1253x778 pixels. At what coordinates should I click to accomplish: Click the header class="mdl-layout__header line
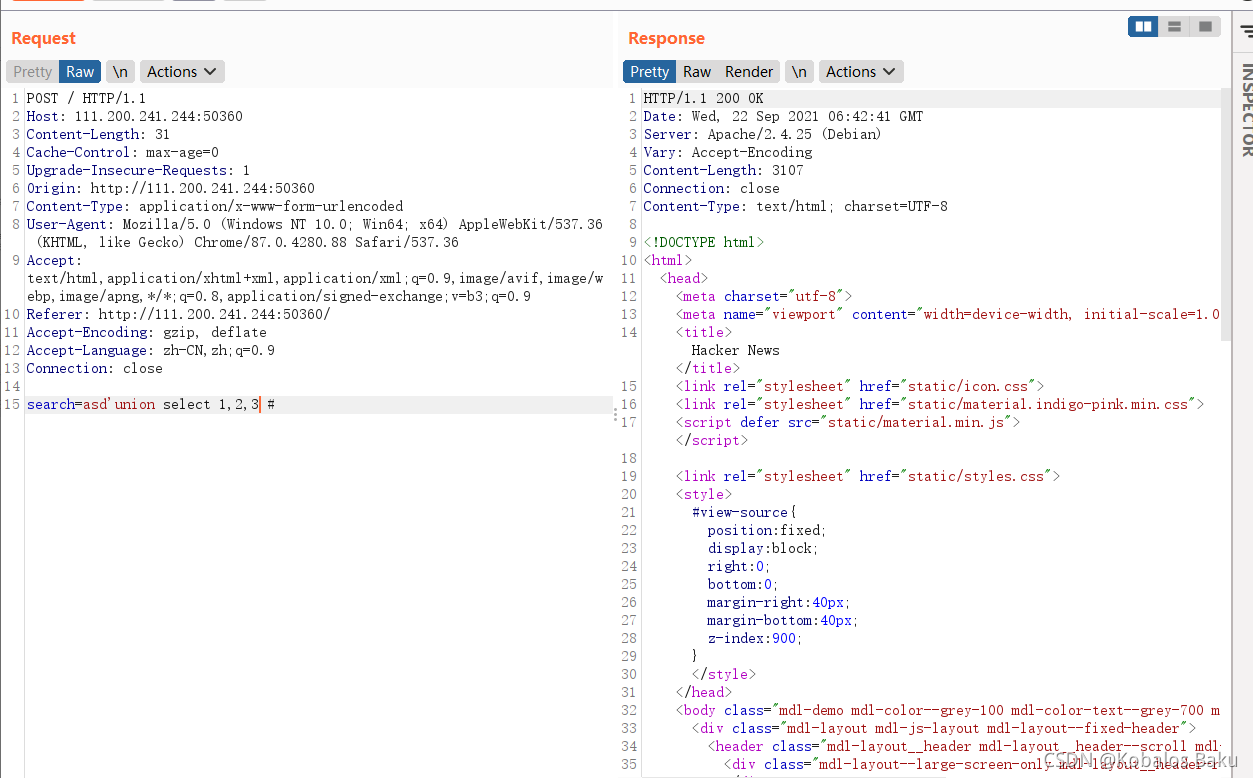(964, 746)
